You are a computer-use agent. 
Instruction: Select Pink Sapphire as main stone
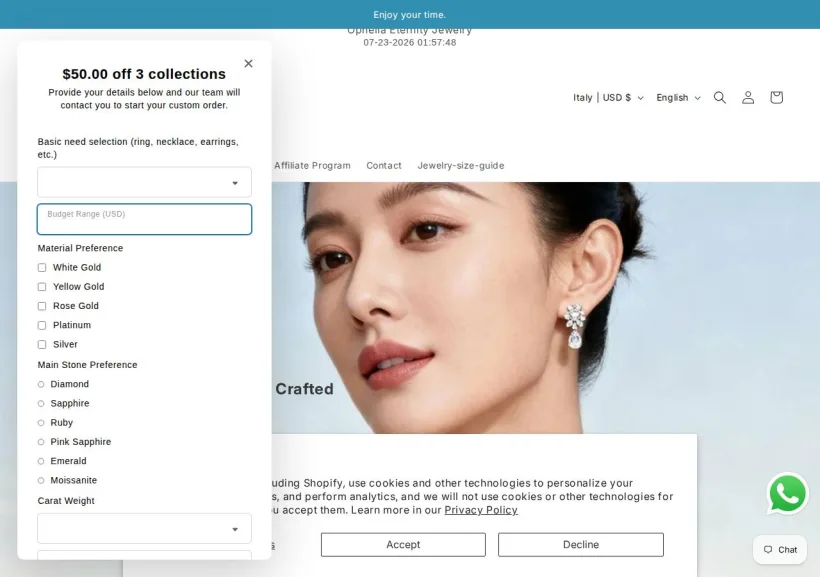[x=41, y=442]
